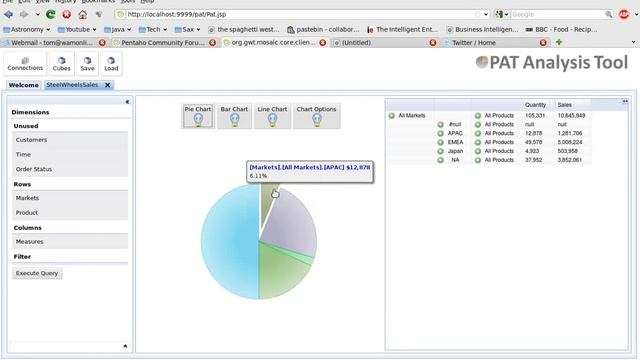640x360 pixels.
Task: Open the BBC Food Recipes bookmark
Action: tap(562, 29)
